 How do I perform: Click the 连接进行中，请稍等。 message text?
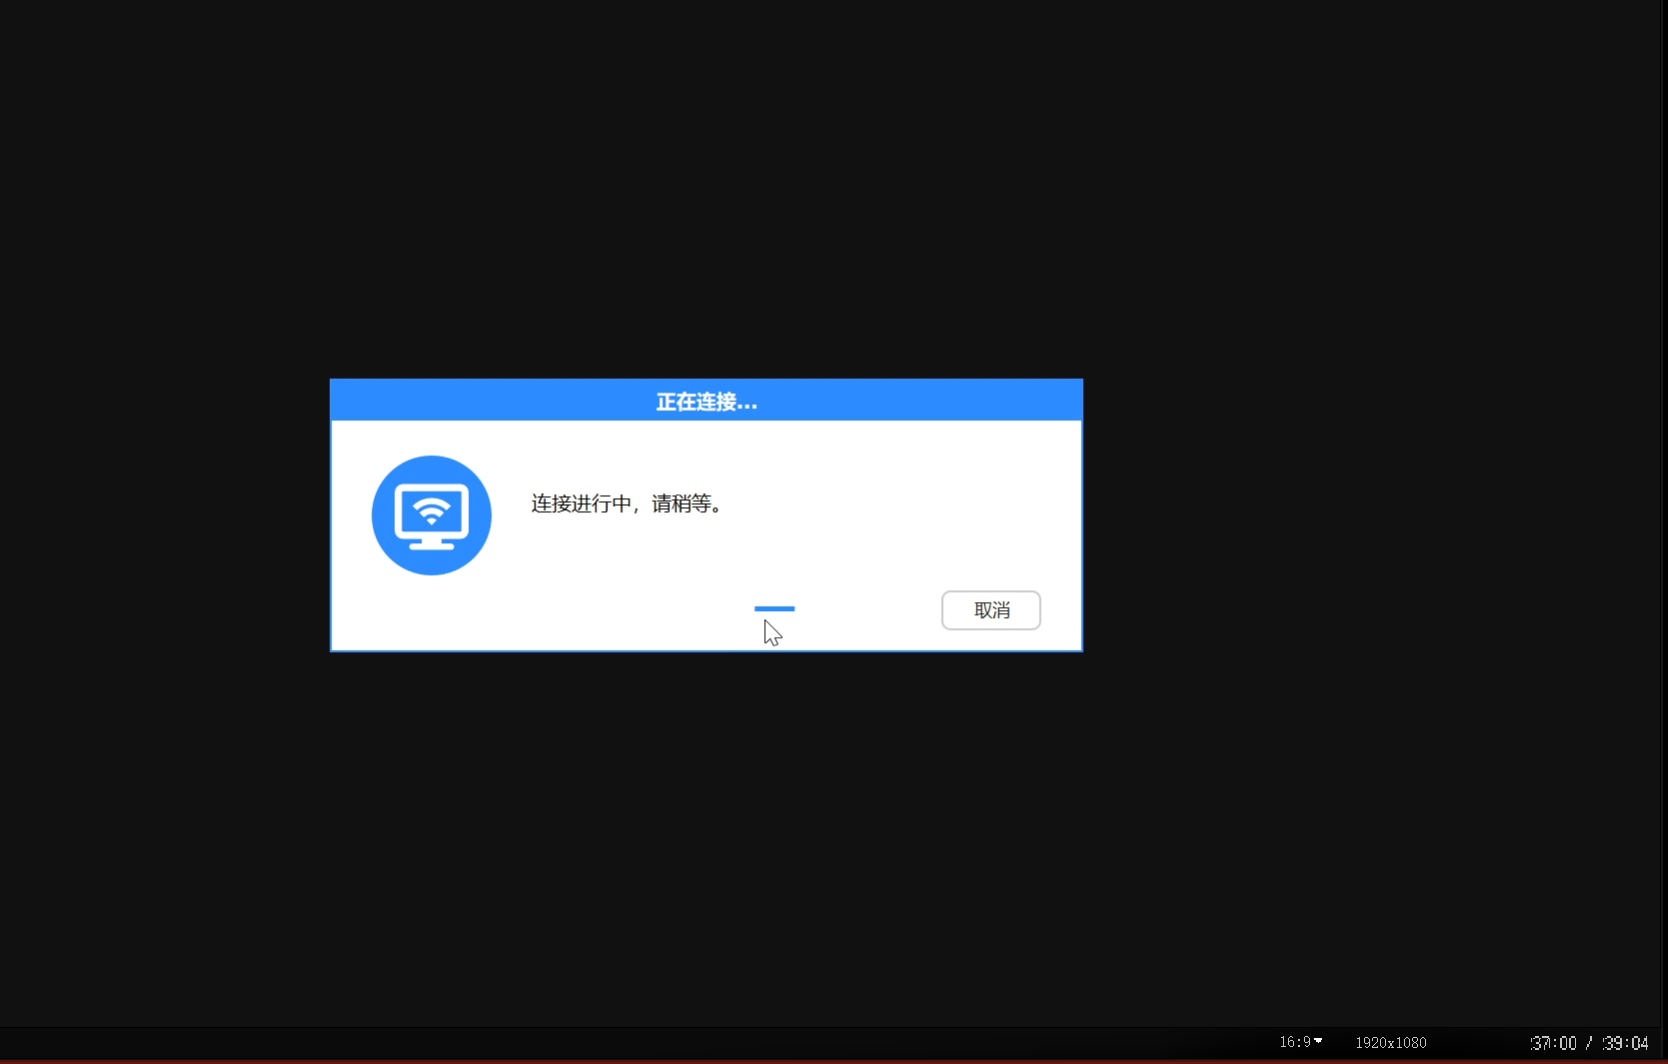(627, 504)
